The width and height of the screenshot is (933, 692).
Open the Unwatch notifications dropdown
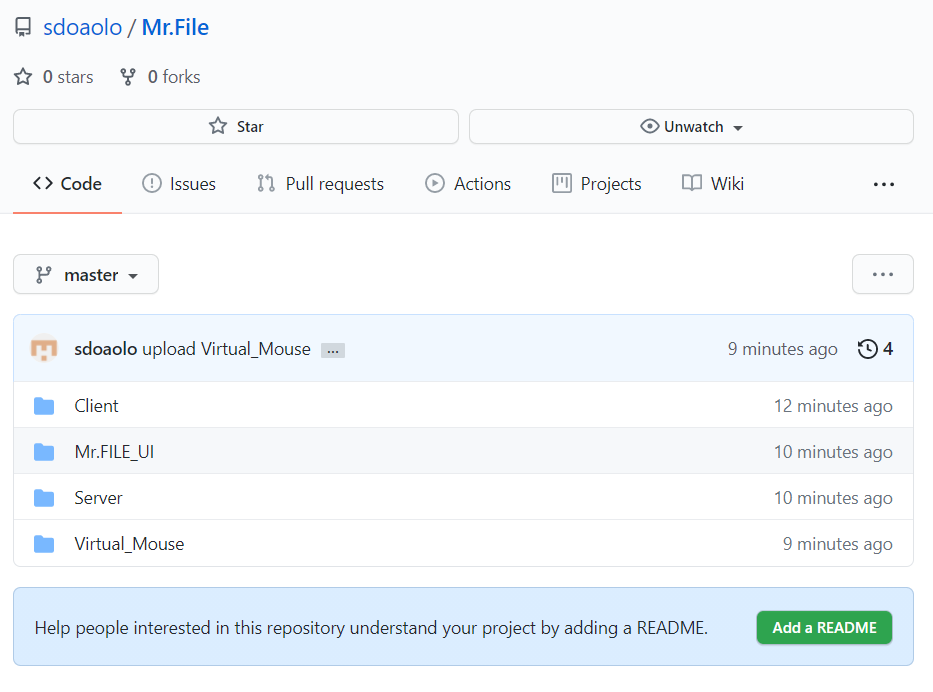coord(691,127)
